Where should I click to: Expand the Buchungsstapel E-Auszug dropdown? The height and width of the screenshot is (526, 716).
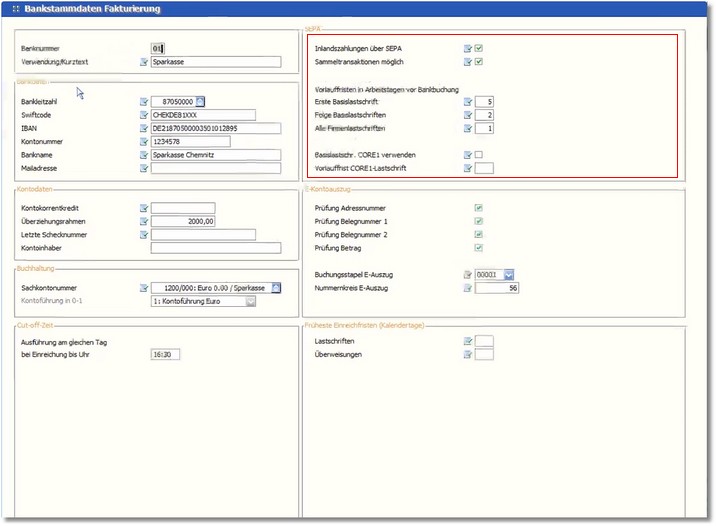pyautogui.click(x=509, y=274)
